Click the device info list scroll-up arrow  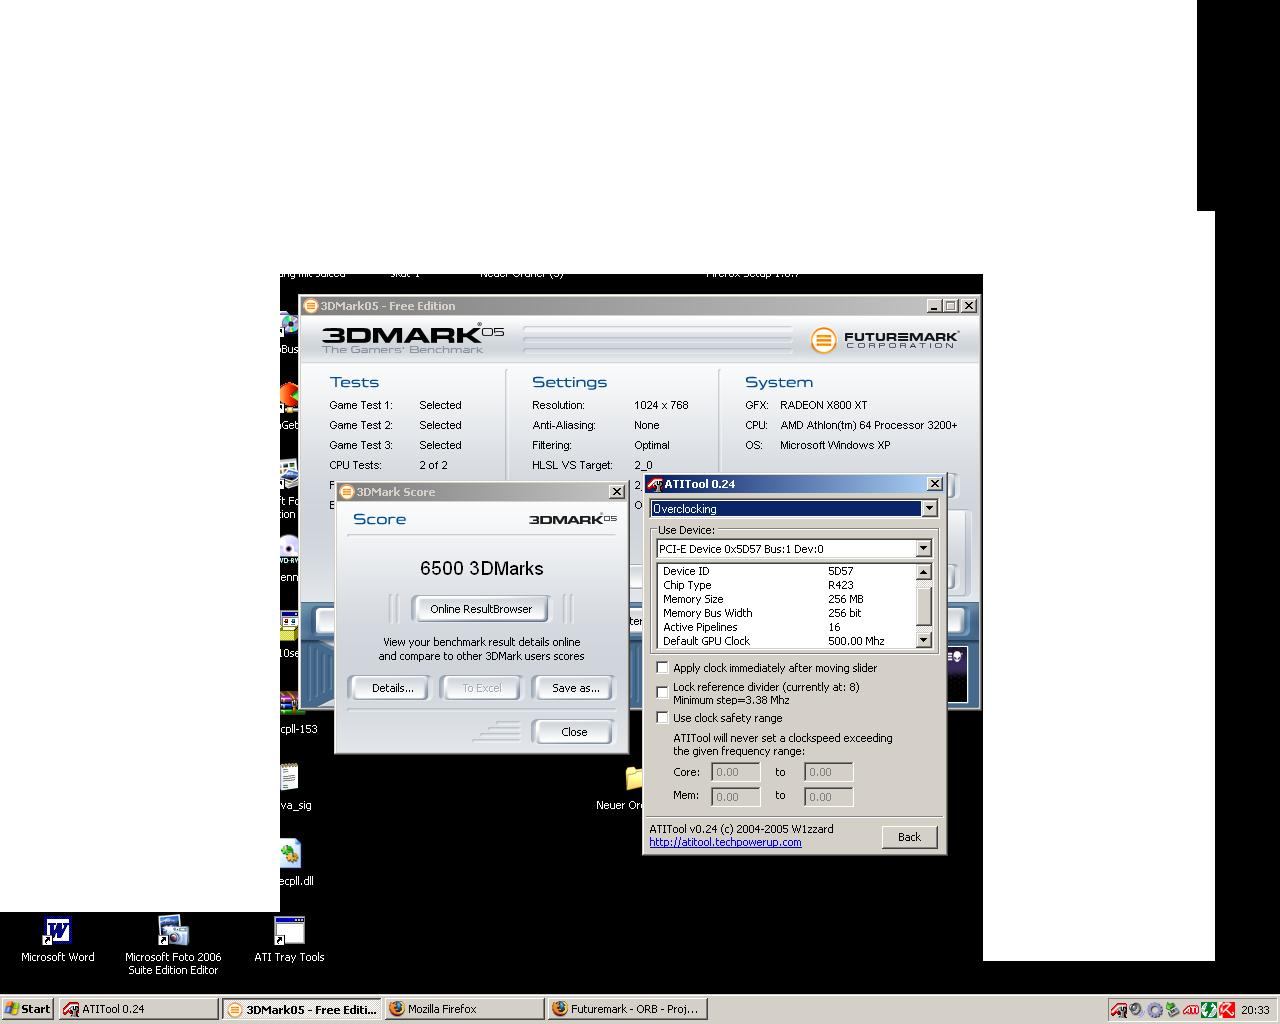pos(923,572)
